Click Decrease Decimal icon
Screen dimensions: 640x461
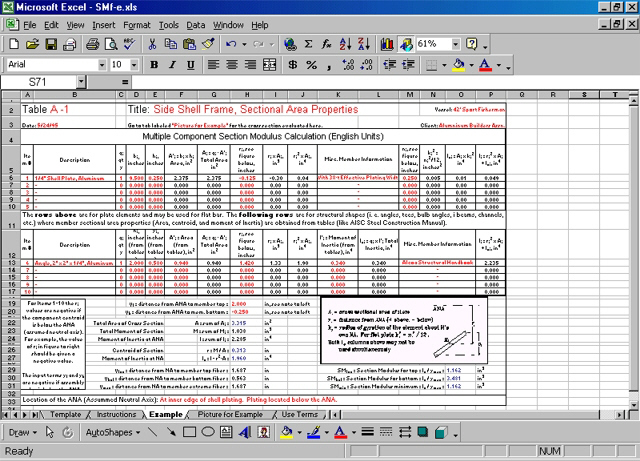(x=367, y=65)
